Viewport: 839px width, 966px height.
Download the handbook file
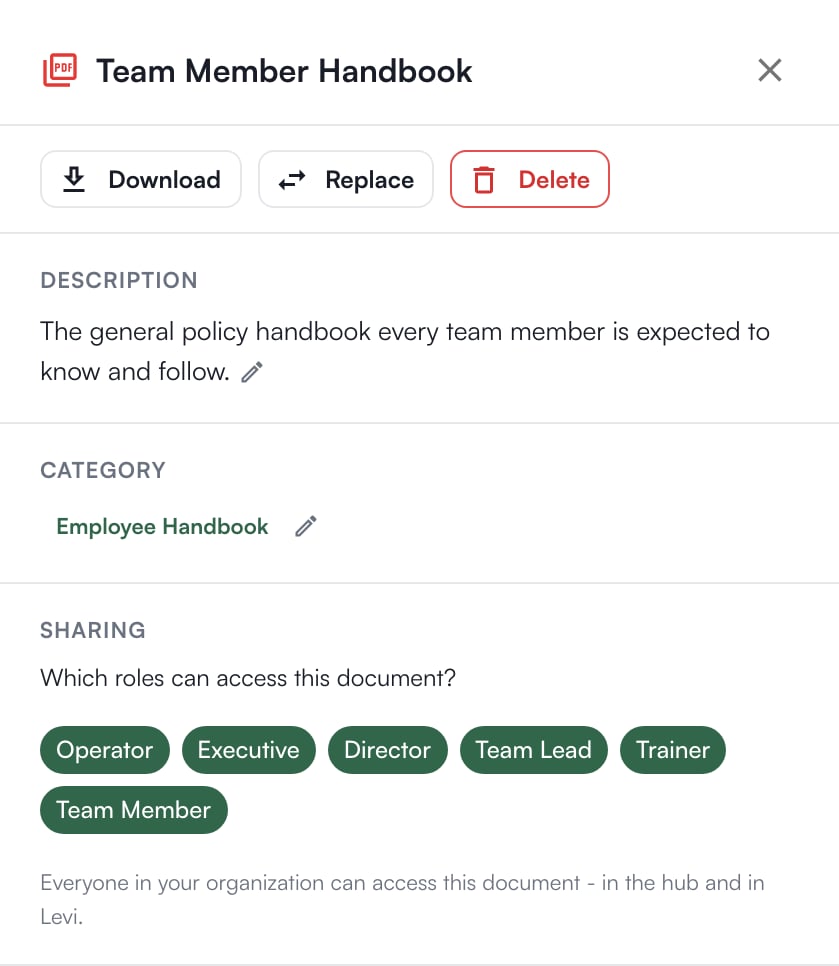coord(140,179)
